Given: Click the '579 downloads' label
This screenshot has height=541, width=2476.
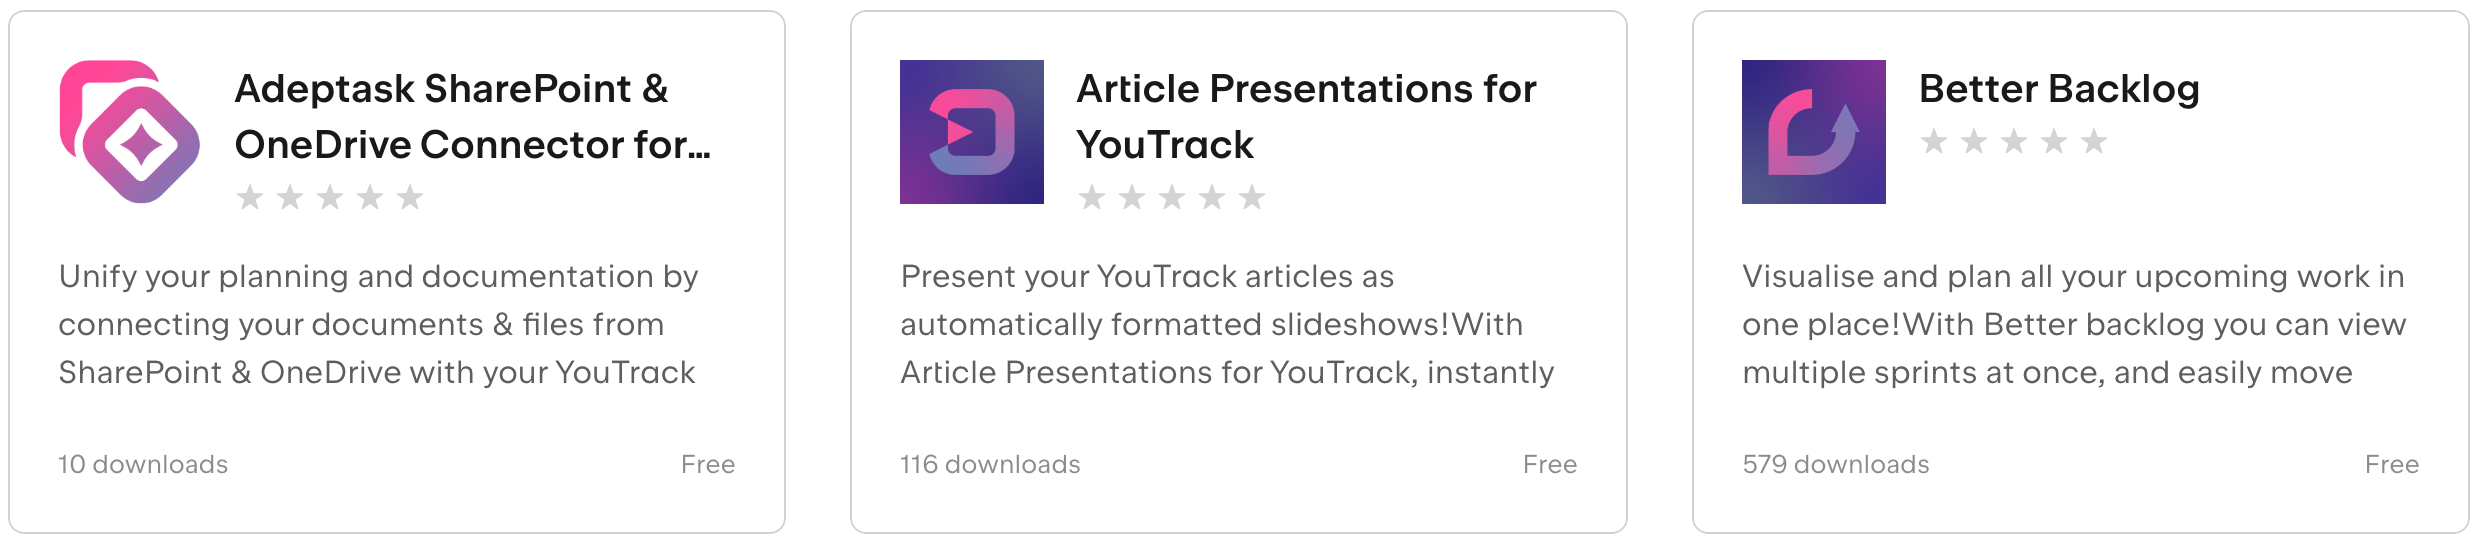Looking at the screenshot, I should click(x=1835, y=464).
